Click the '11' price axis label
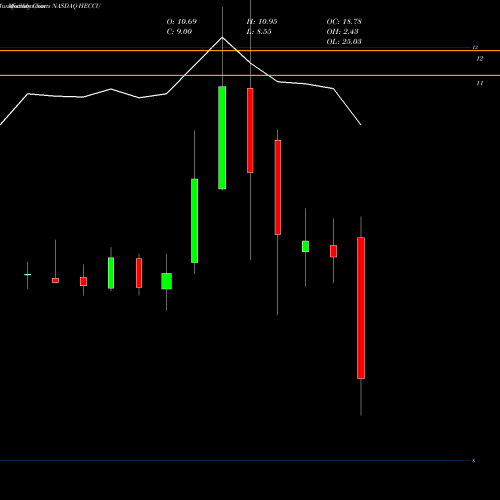This screenshot has width=500, height=500. tap(480, 83)
